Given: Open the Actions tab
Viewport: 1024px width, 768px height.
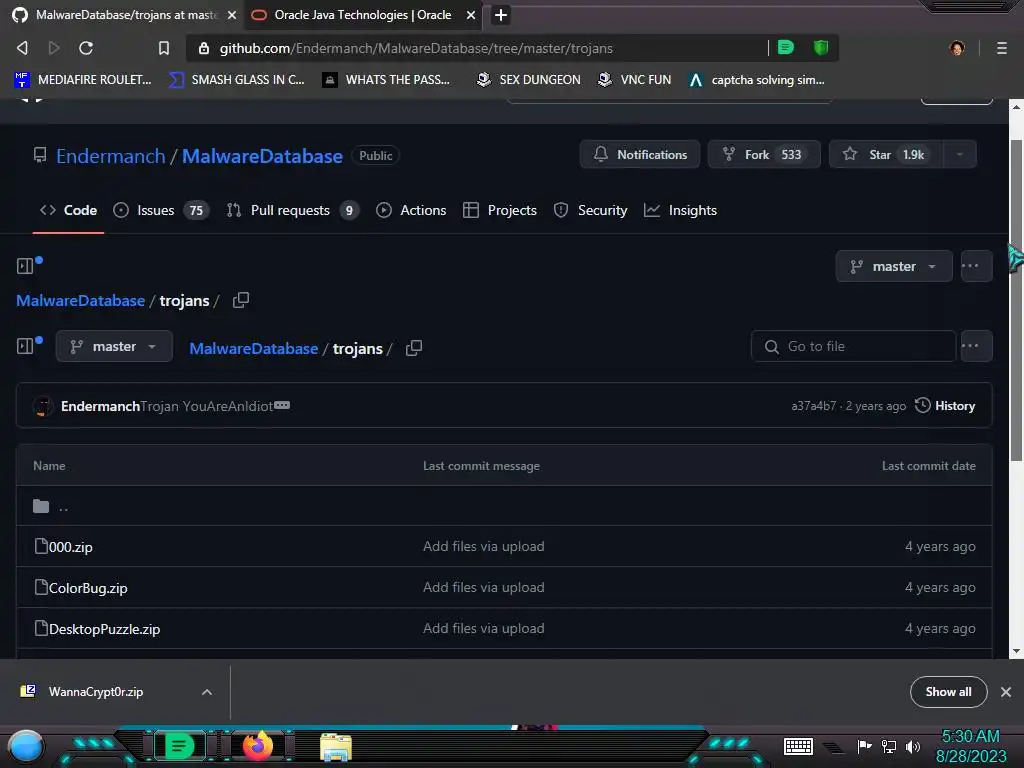Looking at the screenshot, I should point(411,210).
